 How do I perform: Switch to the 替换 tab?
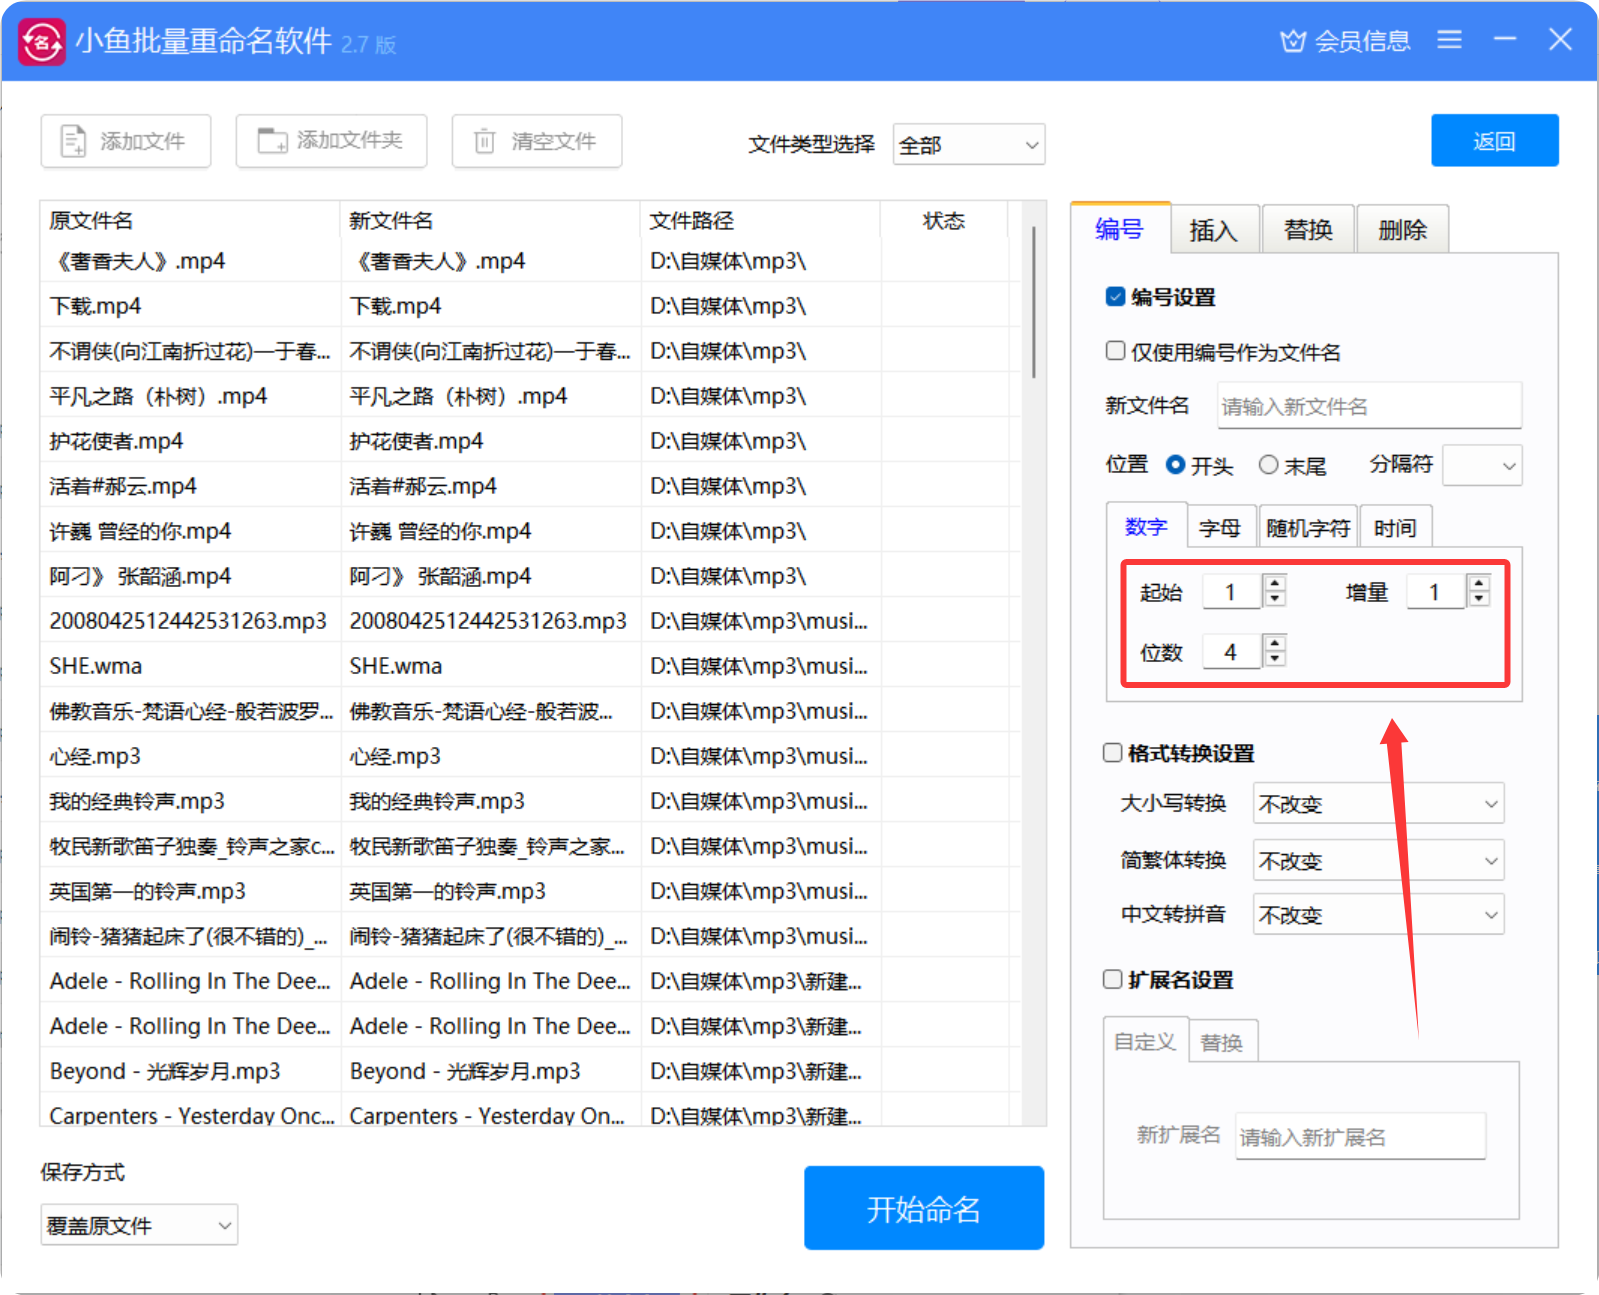(x=1308, y=230)
